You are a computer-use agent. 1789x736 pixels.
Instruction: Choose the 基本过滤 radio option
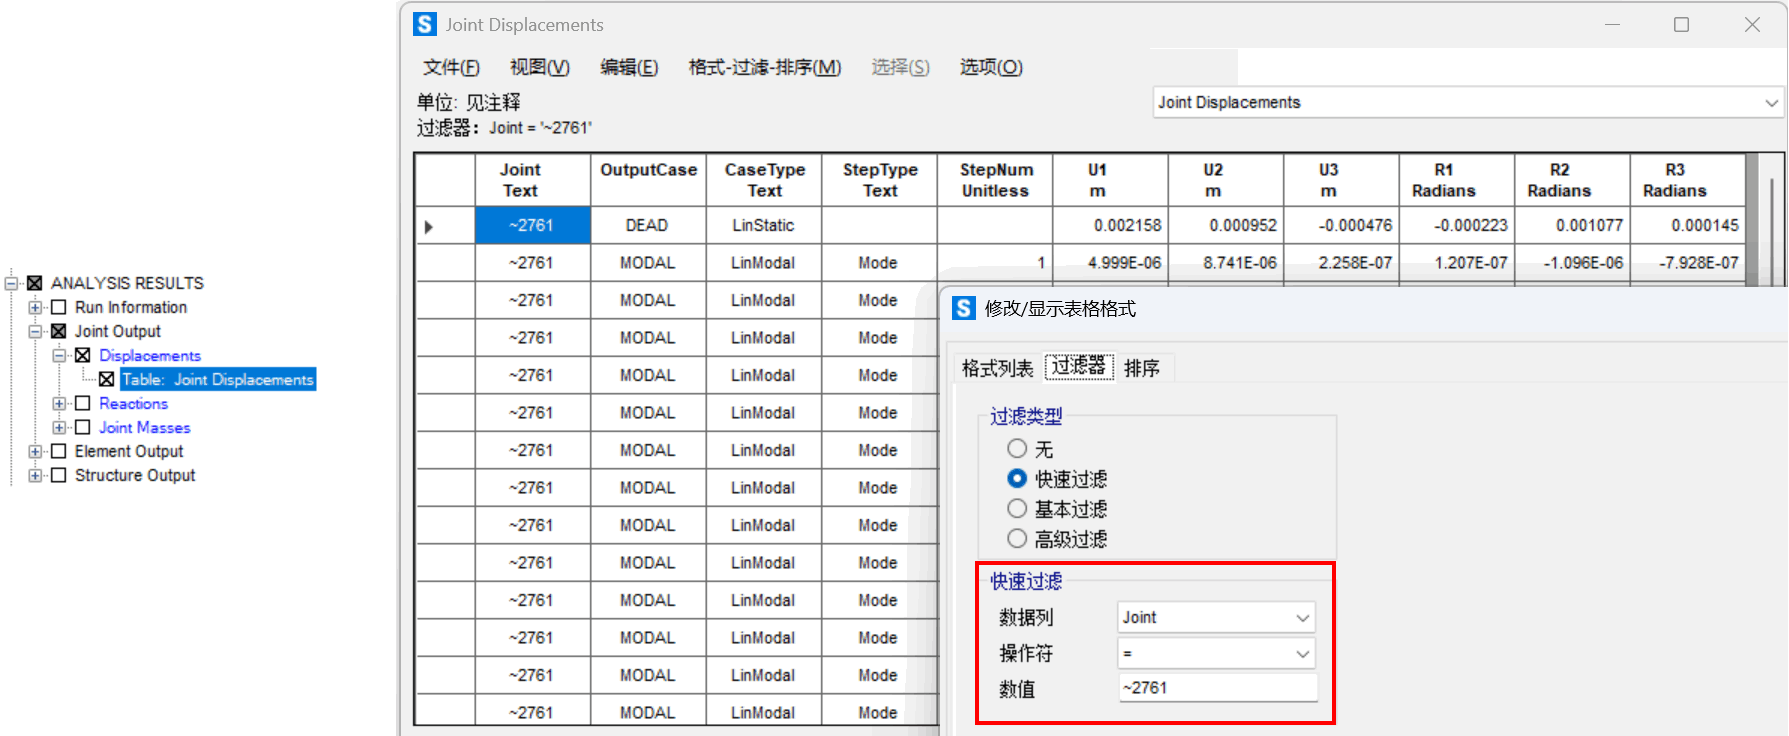point(1017,509)
